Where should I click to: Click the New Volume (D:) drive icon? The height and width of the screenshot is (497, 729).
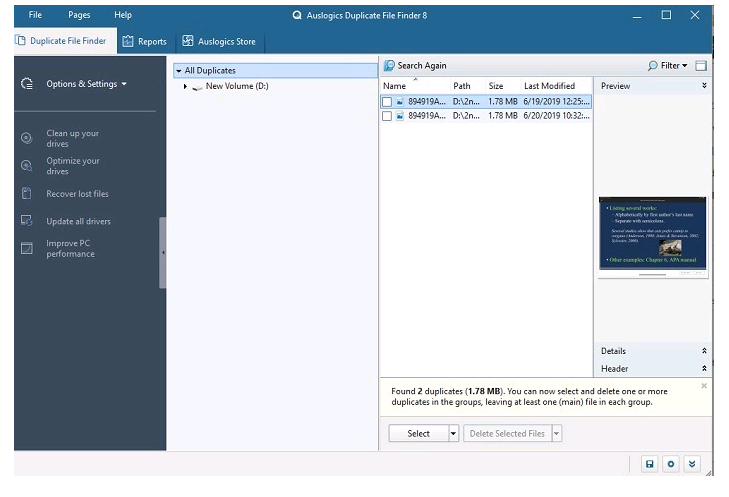(197, 87)
